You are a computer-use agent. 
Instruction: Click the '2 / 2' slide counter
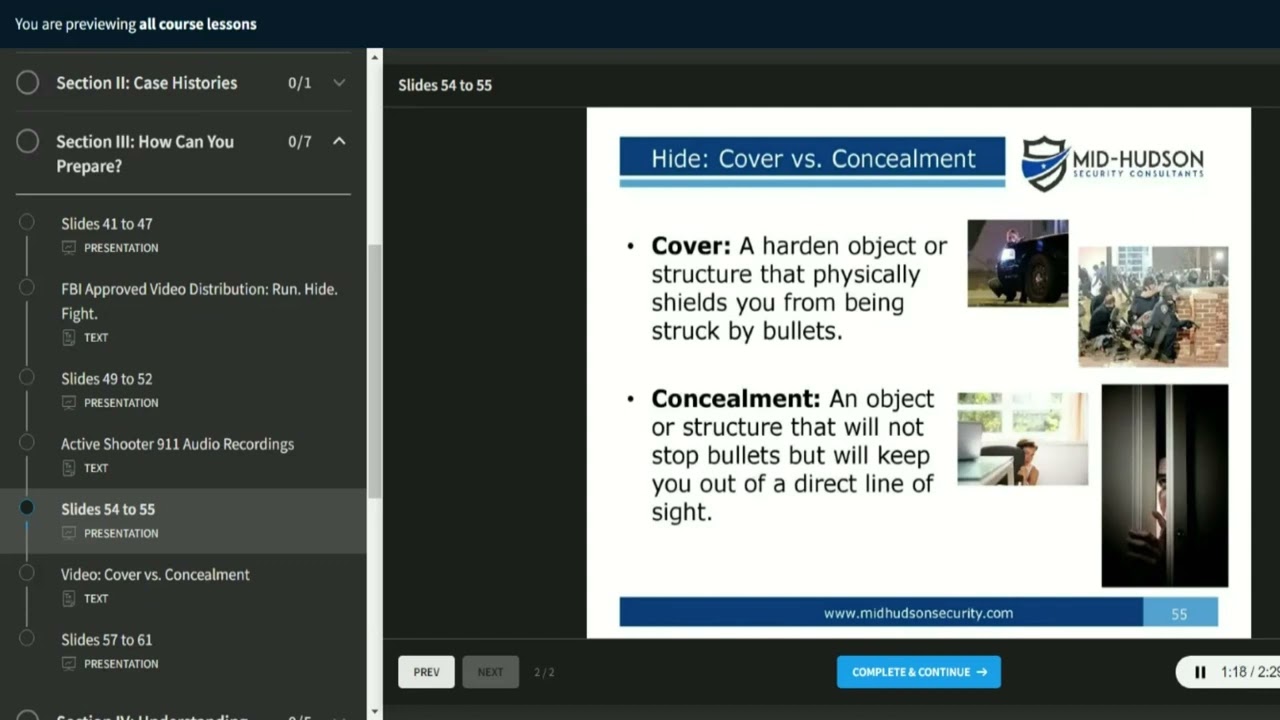[544, 672]
